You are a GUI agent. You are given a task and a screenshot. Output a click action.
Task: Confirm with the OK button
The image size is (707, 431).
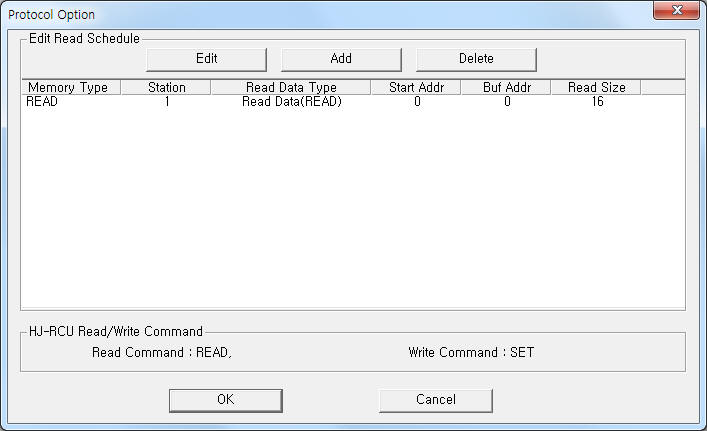[x=226, y=400]
